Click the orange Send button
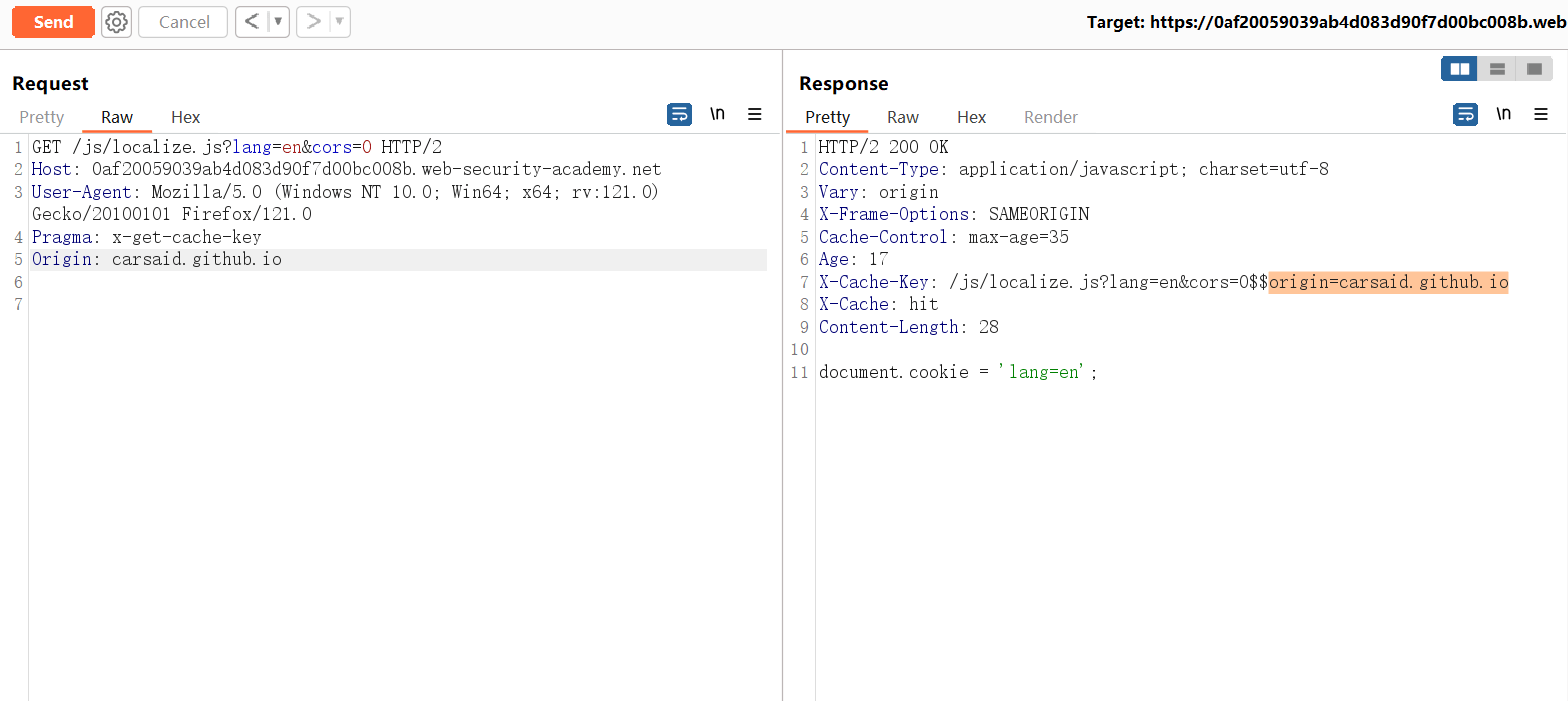 [x=53, y=22]
